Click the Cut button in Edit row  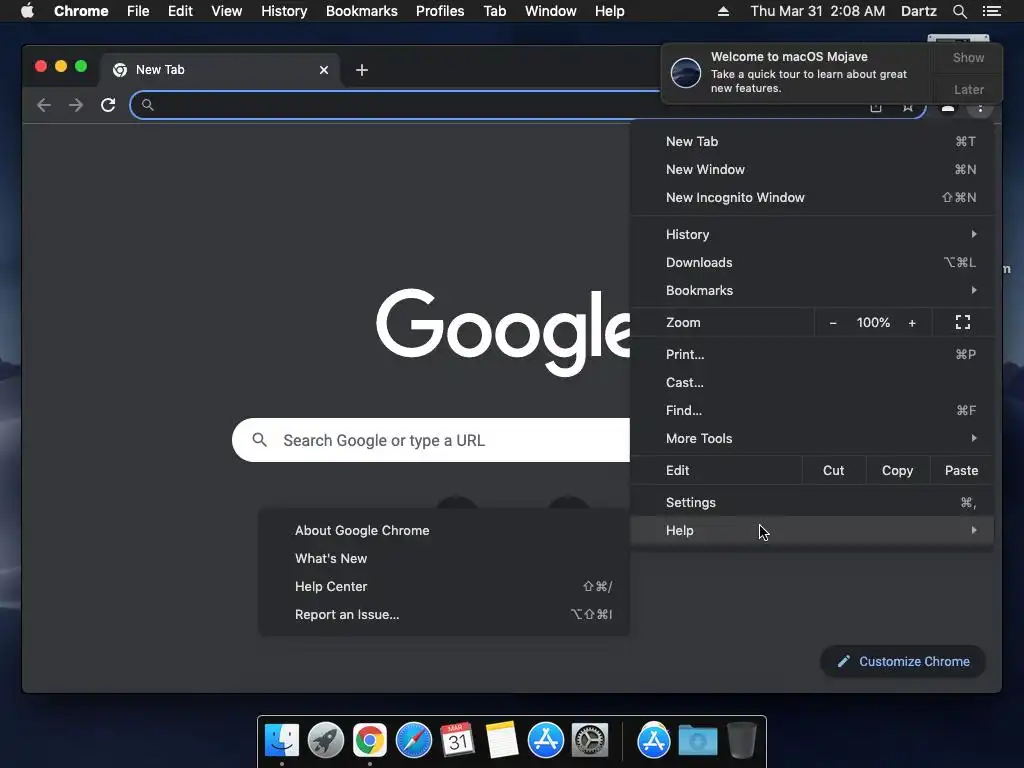click(833, 471)
